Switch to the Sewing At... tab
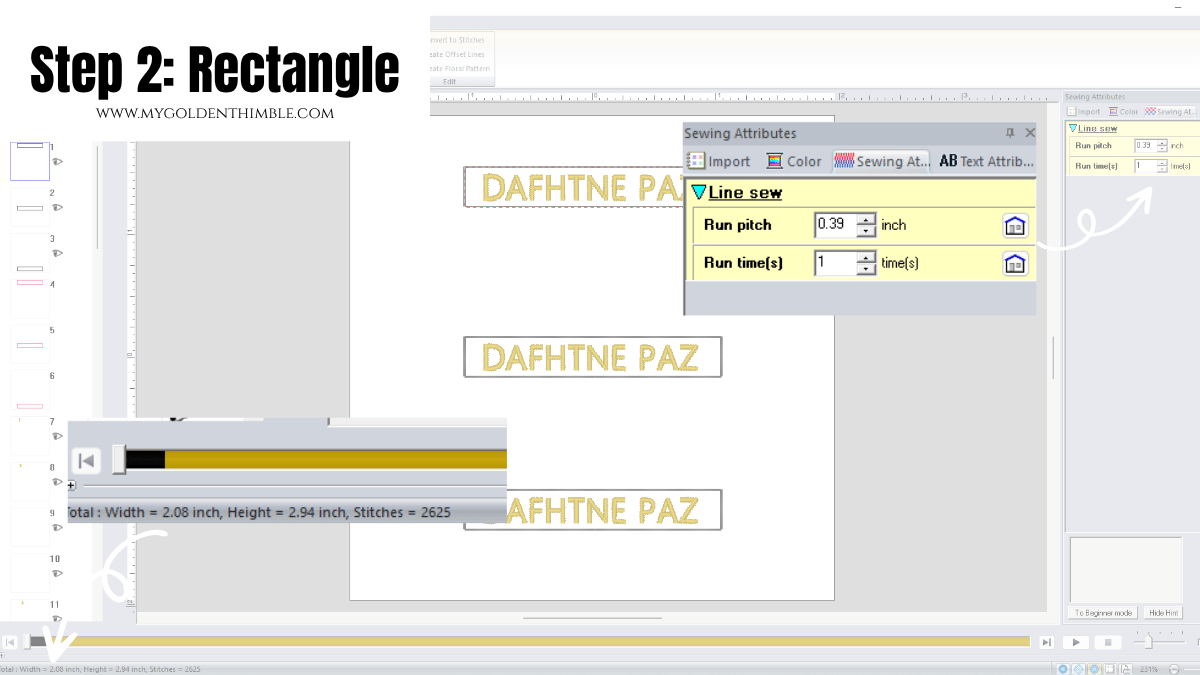The height and width of the screenshot is (675, 1200). 880,161
